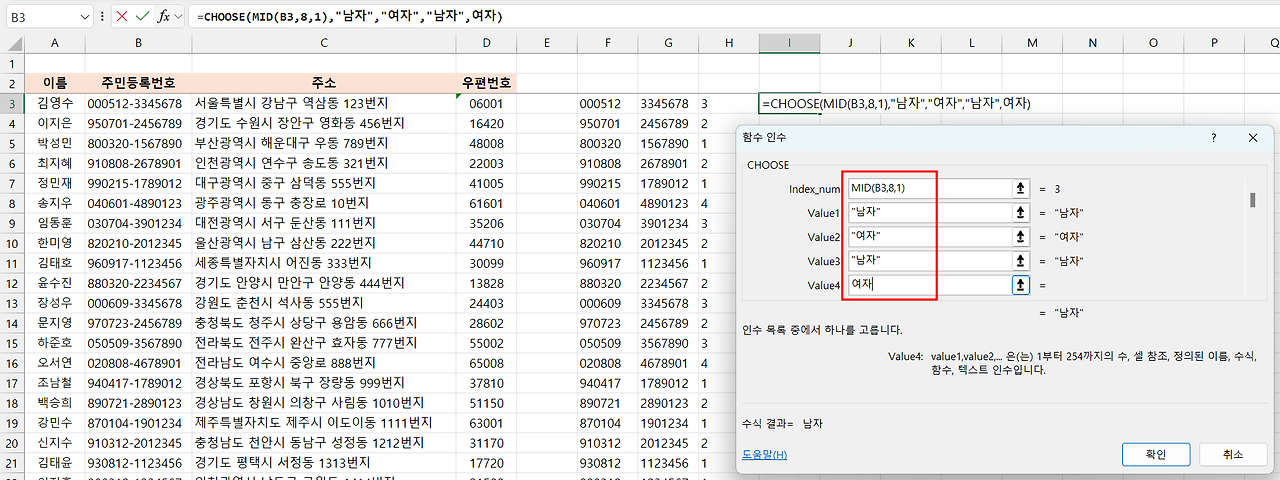Expand the formula bar dropdown arrow
1280x480 pixels.
click(x=179, y=17)
